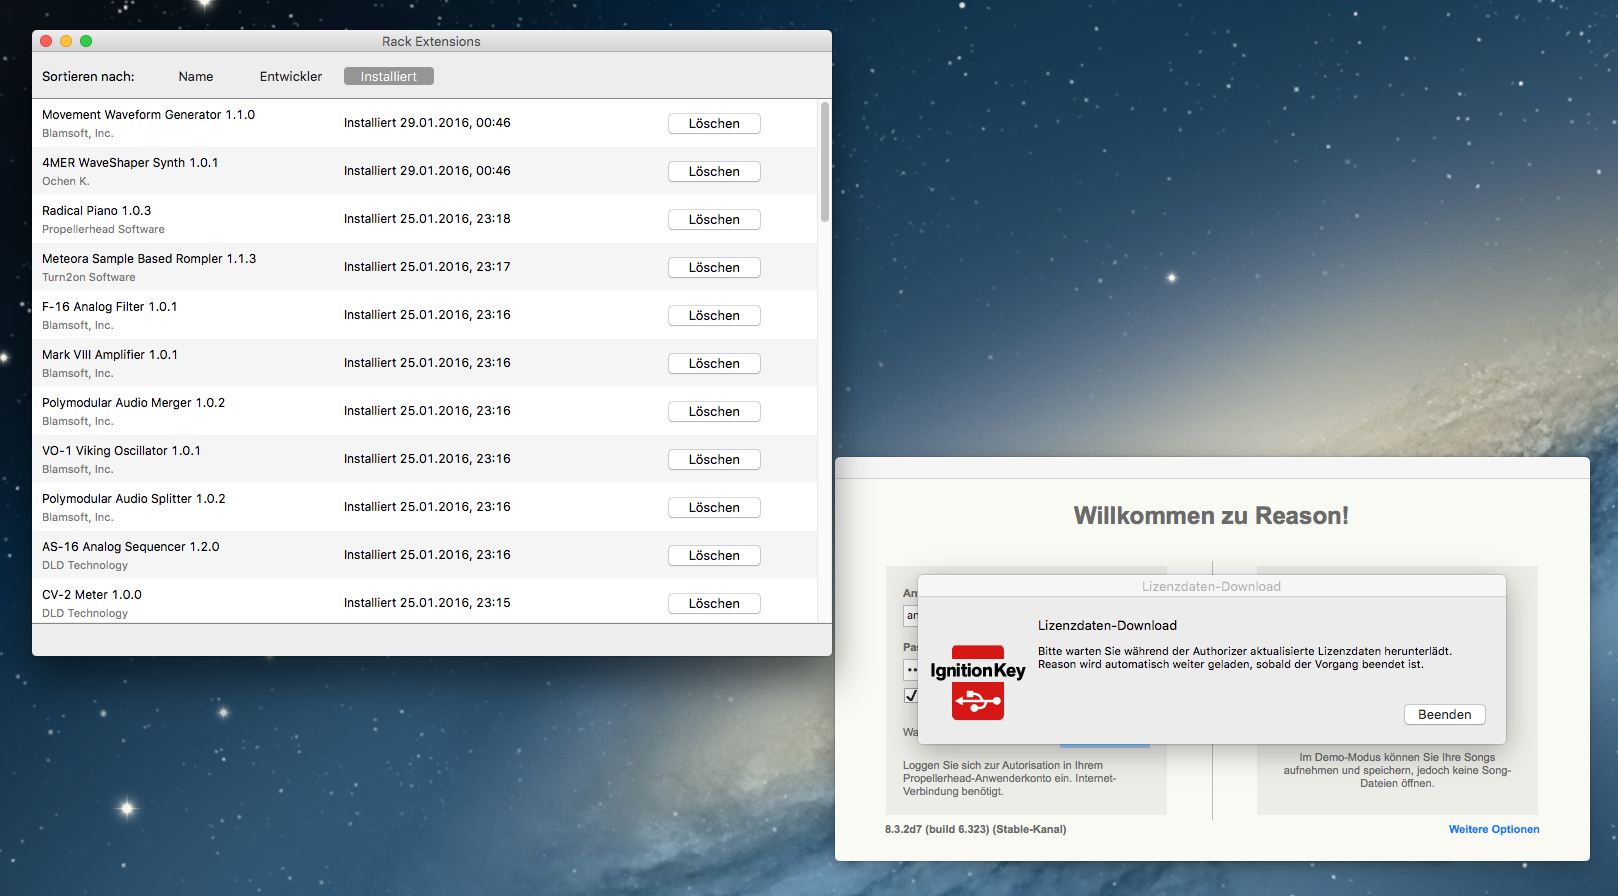Viewport: 1618px width, 896px height.
Task: Toggle the checkbox in Reason login panel
Action: click(911, 695)
